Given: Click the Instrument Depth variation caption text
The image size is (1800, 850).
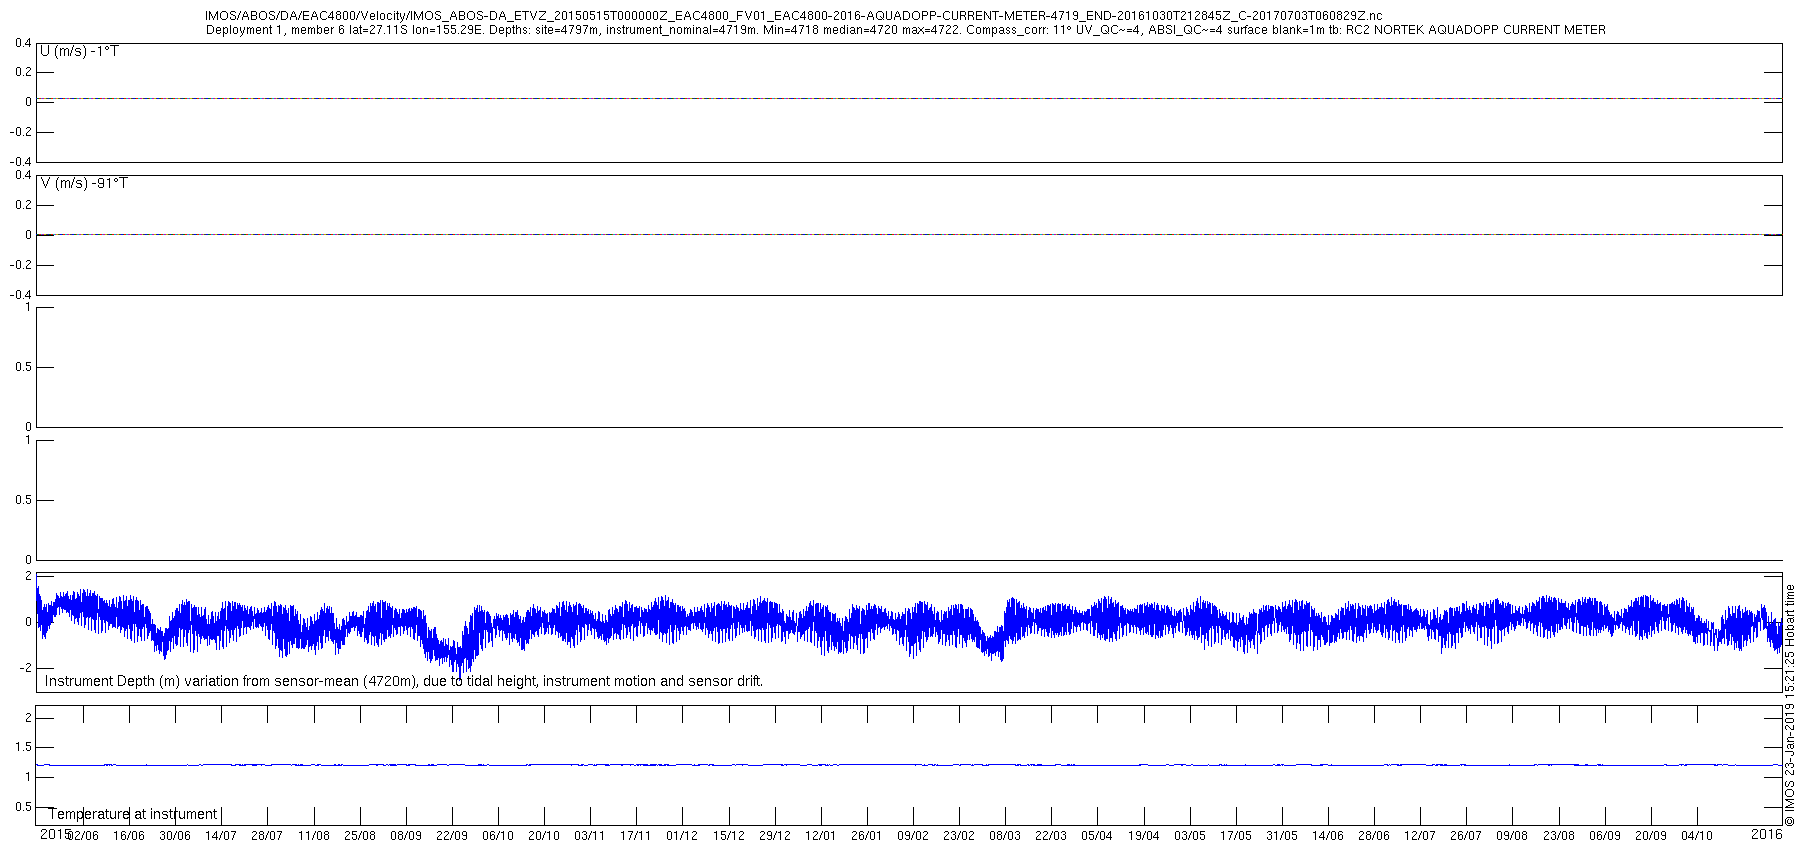Looking at the screenshot, I should pyautogui.click(x=404, y=681).
